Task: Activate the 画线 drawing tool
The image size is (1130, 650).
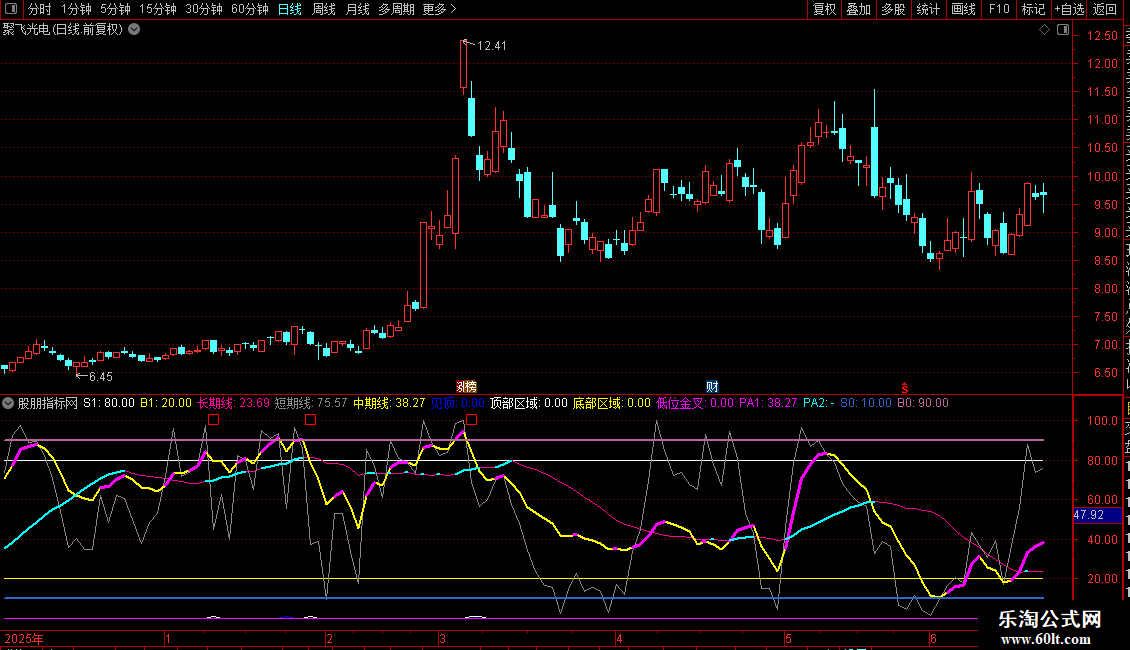Action: click(x=964, y=9)
